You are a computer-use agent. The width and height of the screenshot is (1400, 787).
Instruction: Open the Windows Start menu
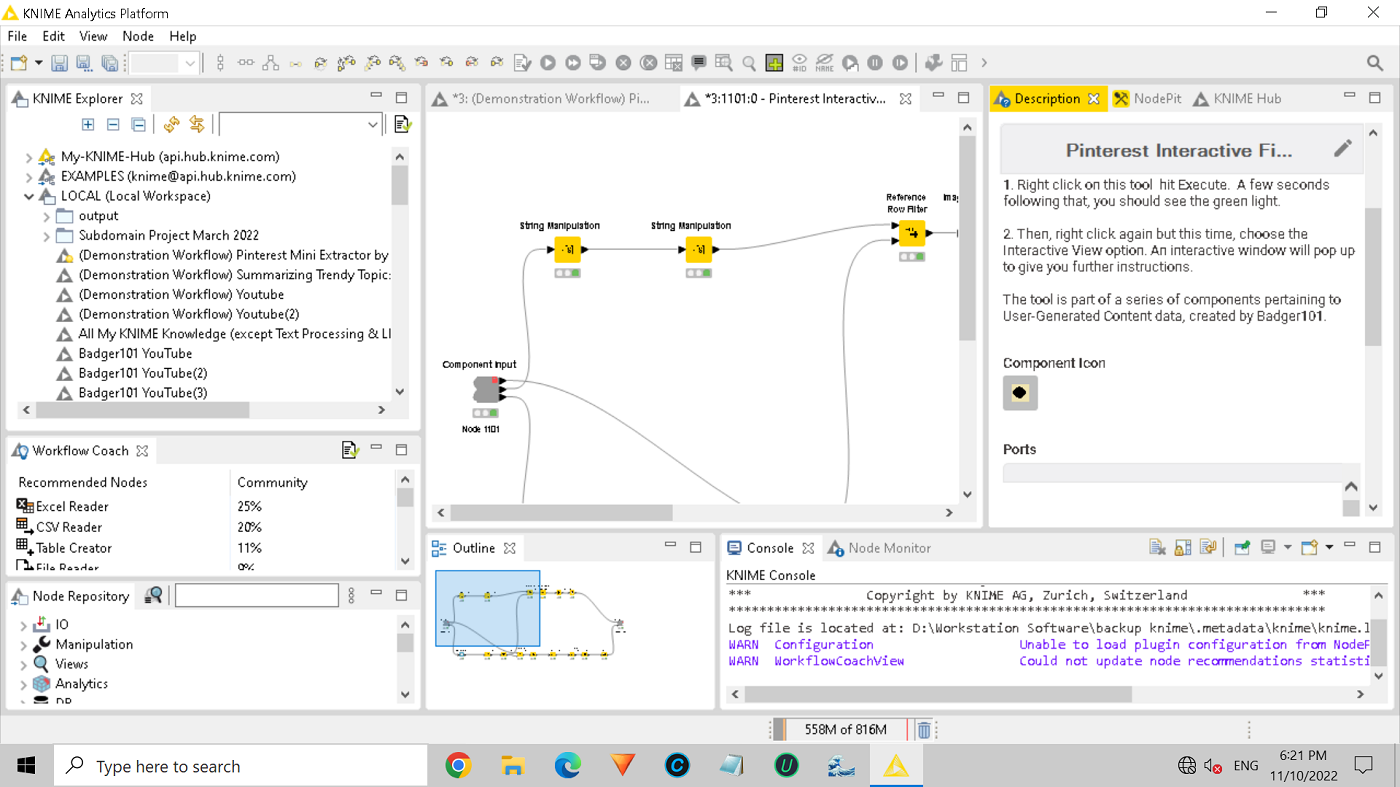(x=24, y=765)
